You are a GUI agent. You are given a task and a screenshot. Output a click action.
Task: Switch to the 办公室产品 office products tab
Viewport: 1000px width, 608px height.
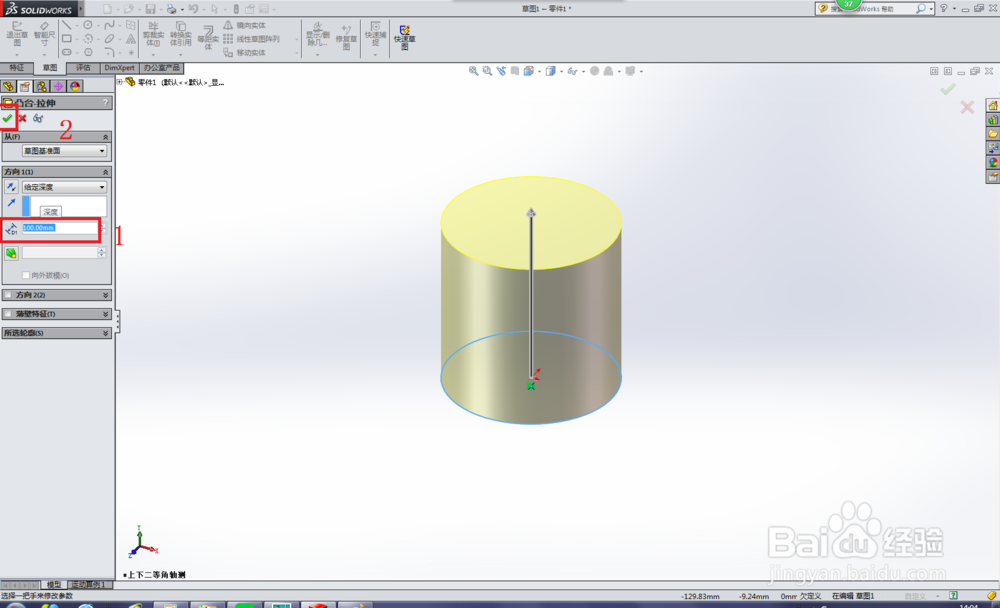[x=161, y=68]
